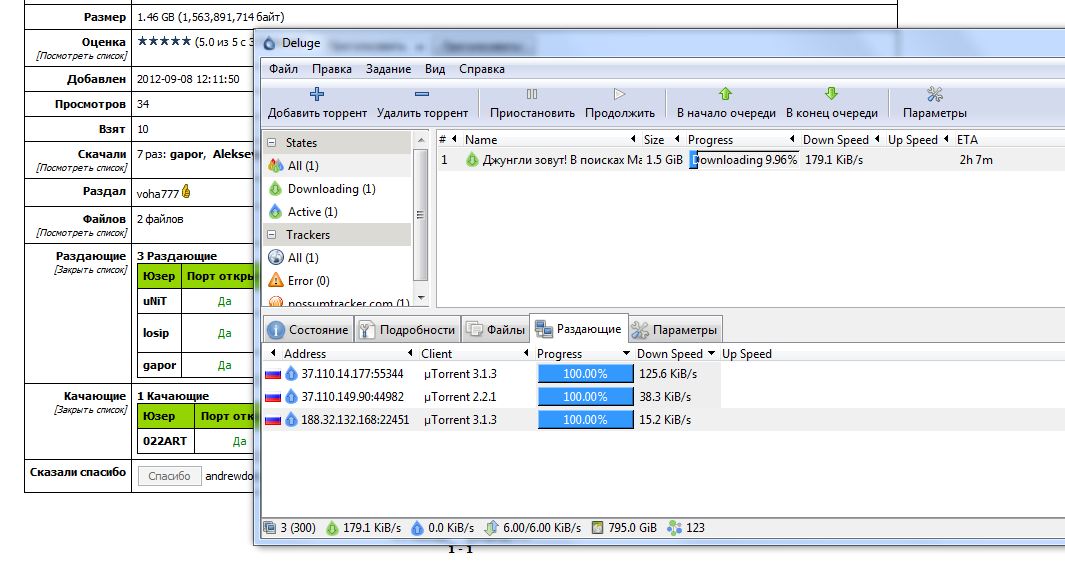This screenshot has height=565, width=1065.
Task: Click the seed icon for peer 37.110.14.177:55344
Action: click(291, 373)
